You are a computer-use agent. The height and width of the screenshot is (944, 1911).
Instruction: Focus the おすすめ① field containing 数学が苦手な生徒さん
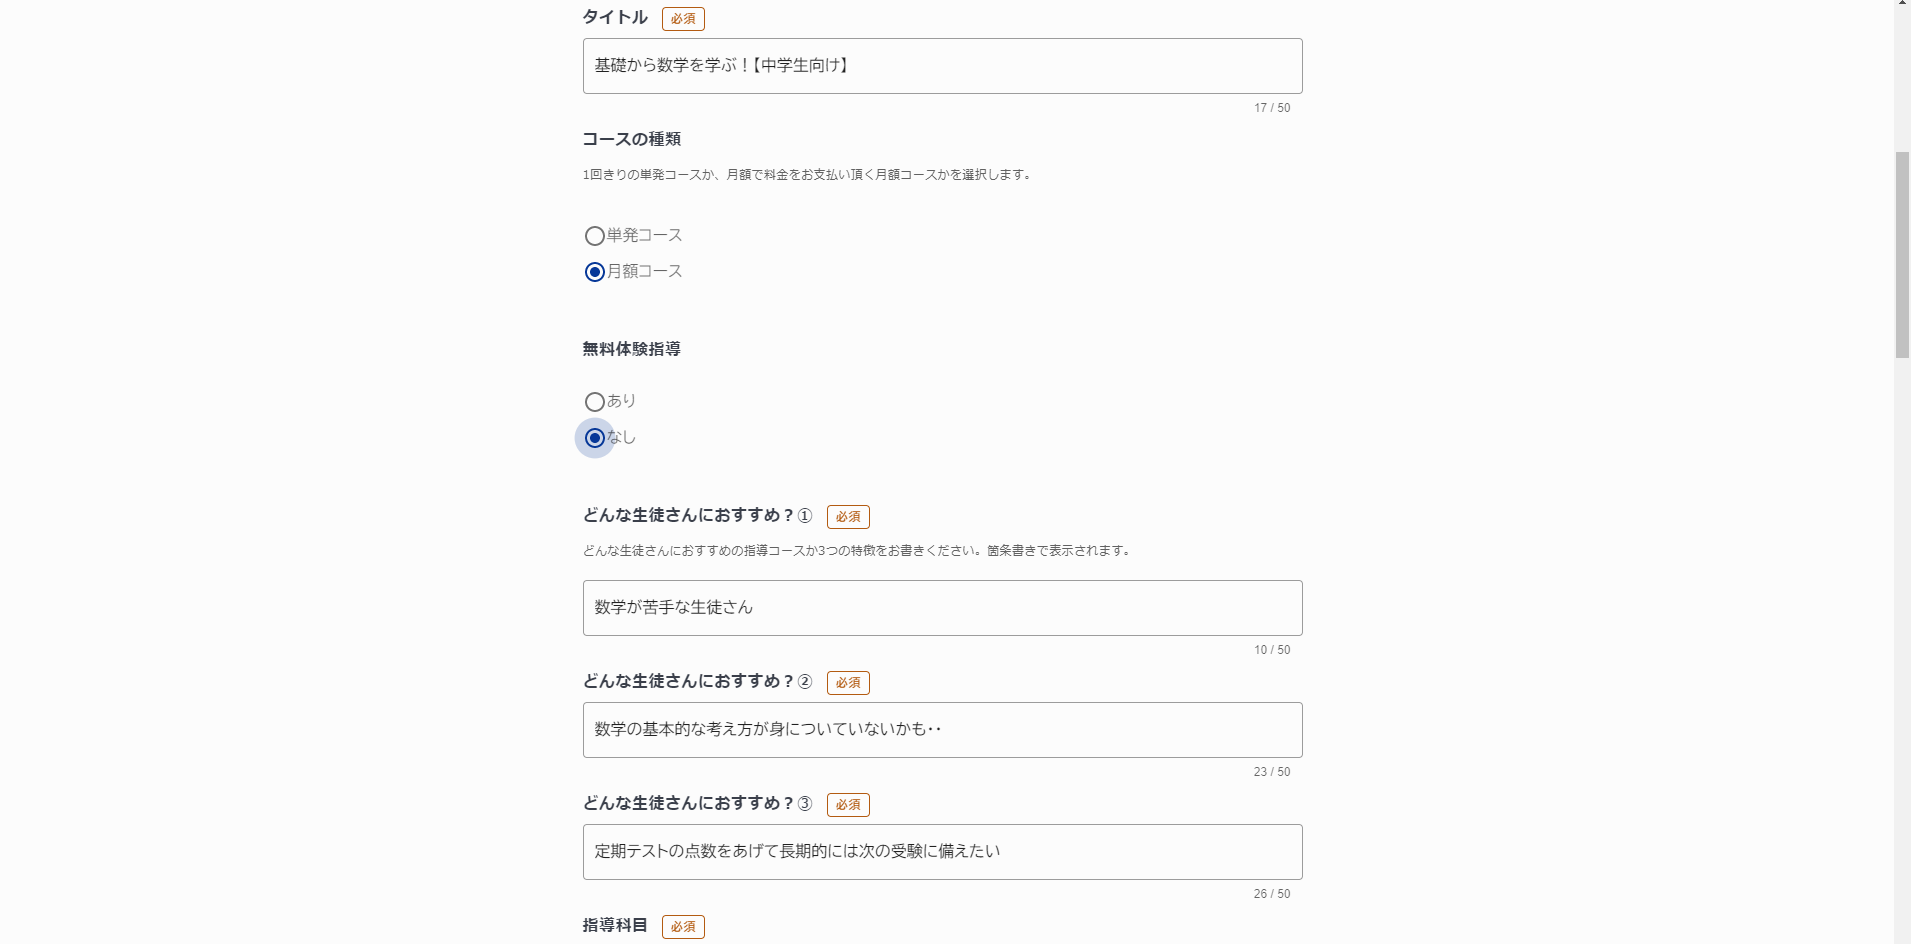[942, 608]
